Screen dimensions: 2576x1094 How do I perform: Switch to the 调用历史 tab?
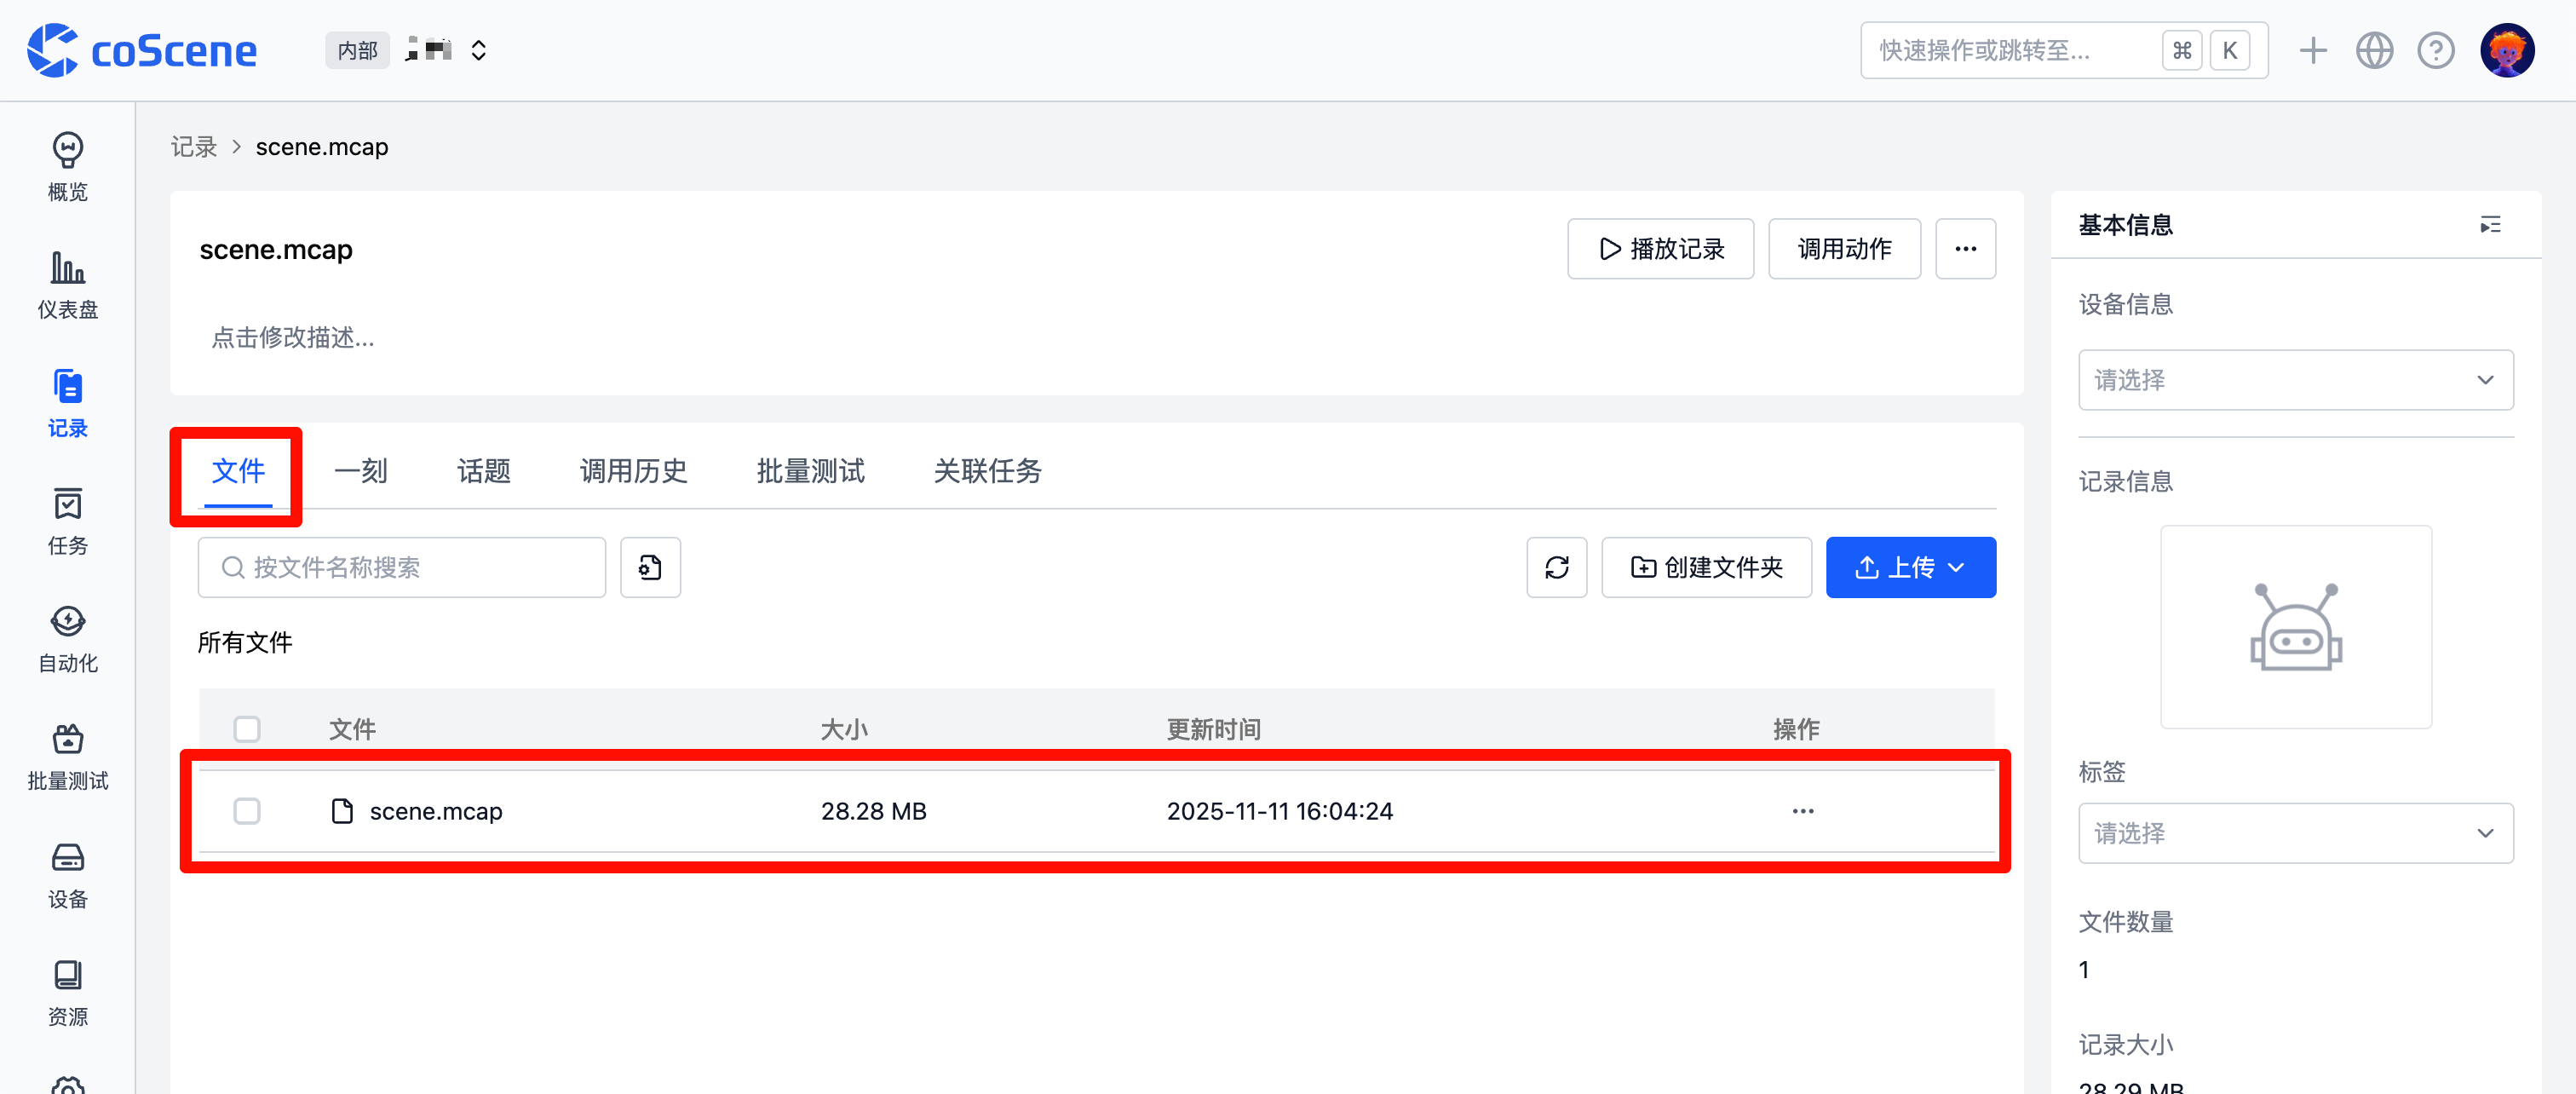point(633,471)
